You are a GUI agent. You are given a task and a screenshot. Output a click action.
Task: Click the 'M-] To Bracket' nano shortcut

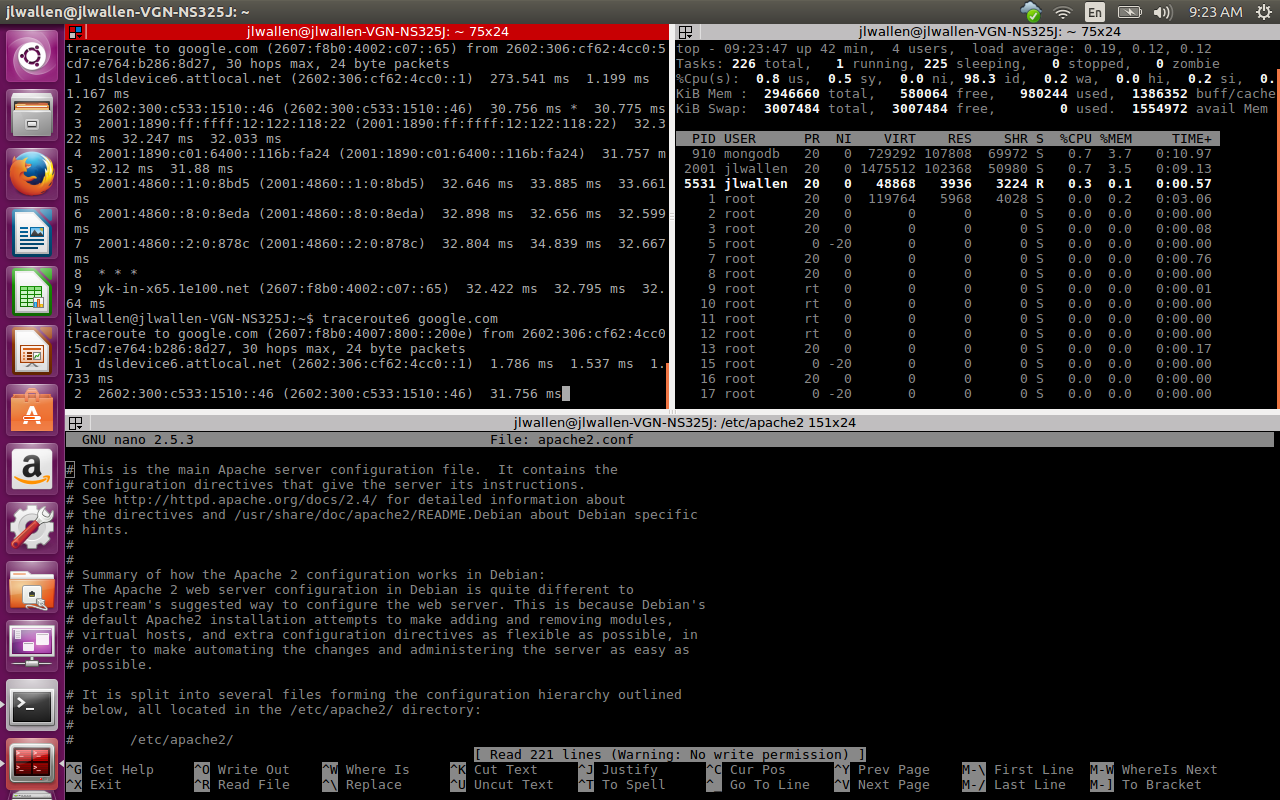(1146, 785)
